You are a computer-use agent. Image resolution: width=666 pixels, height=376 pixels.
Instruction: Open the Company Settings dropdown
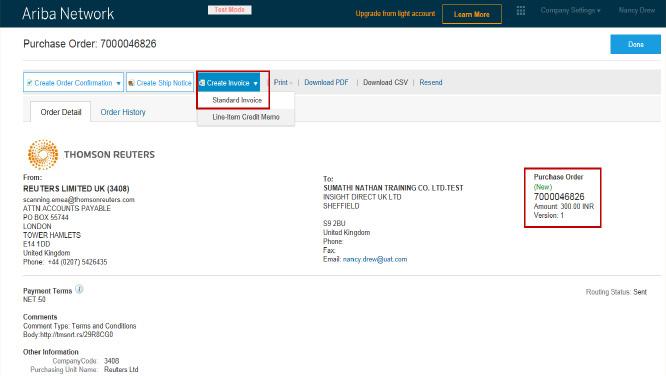coord(570,11)
